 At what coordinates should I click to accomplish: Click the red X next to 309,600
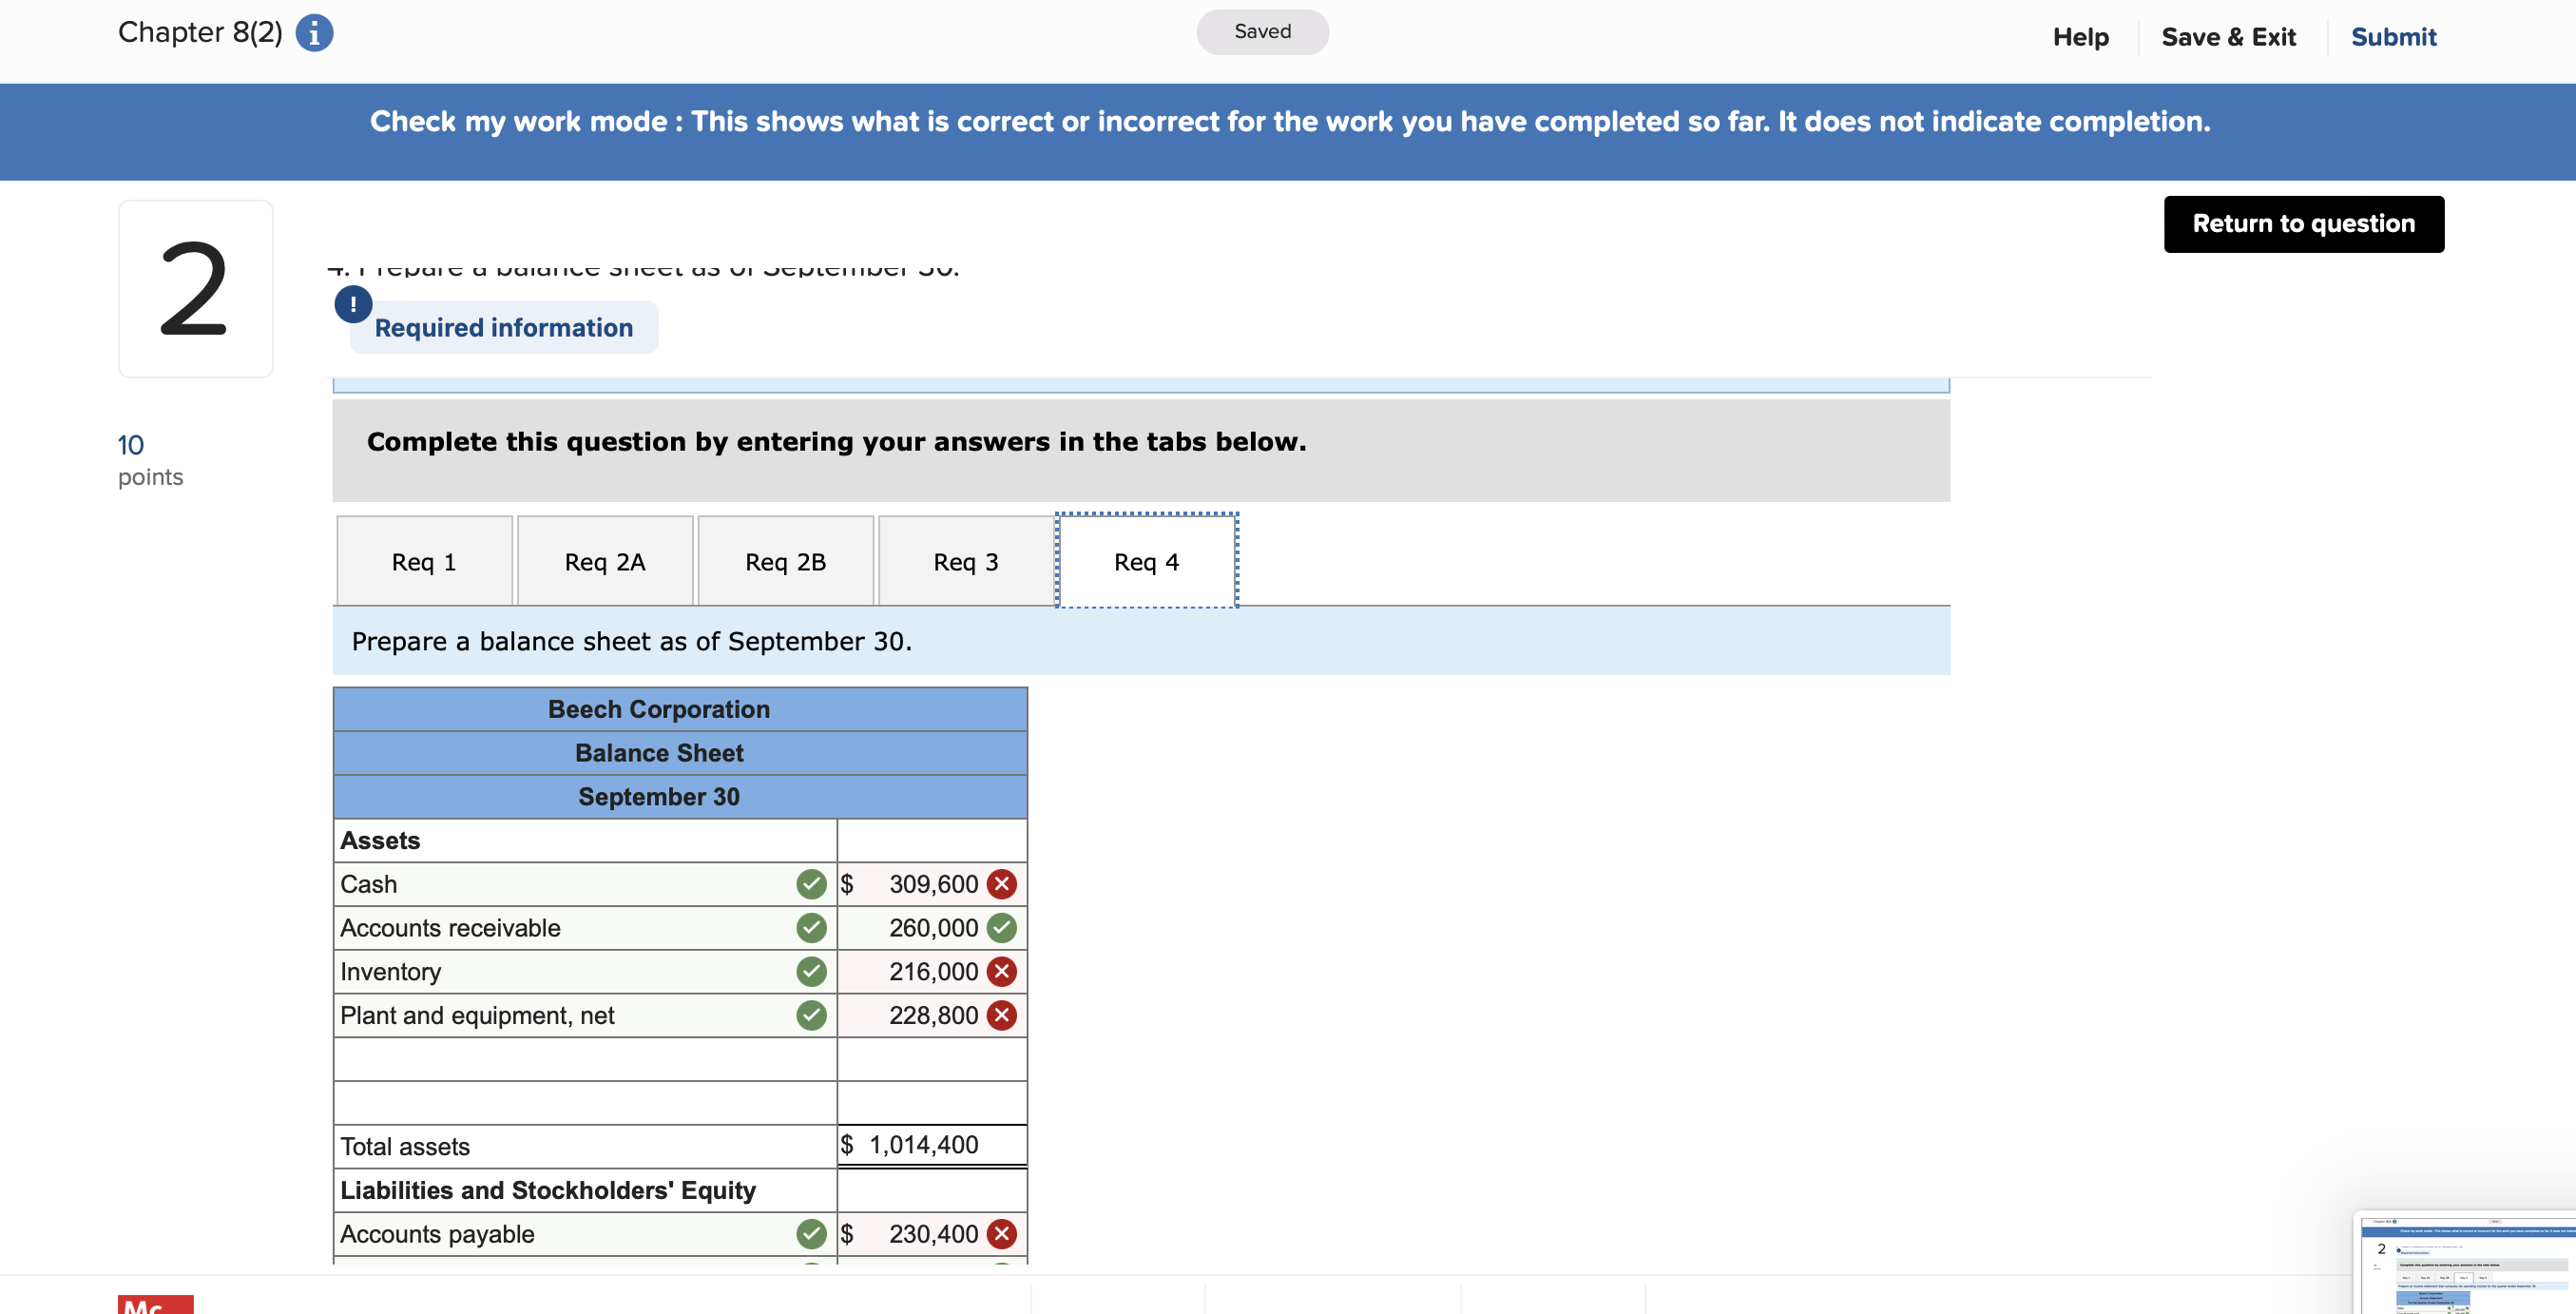pyautogui.click(x=1002, y=884)
